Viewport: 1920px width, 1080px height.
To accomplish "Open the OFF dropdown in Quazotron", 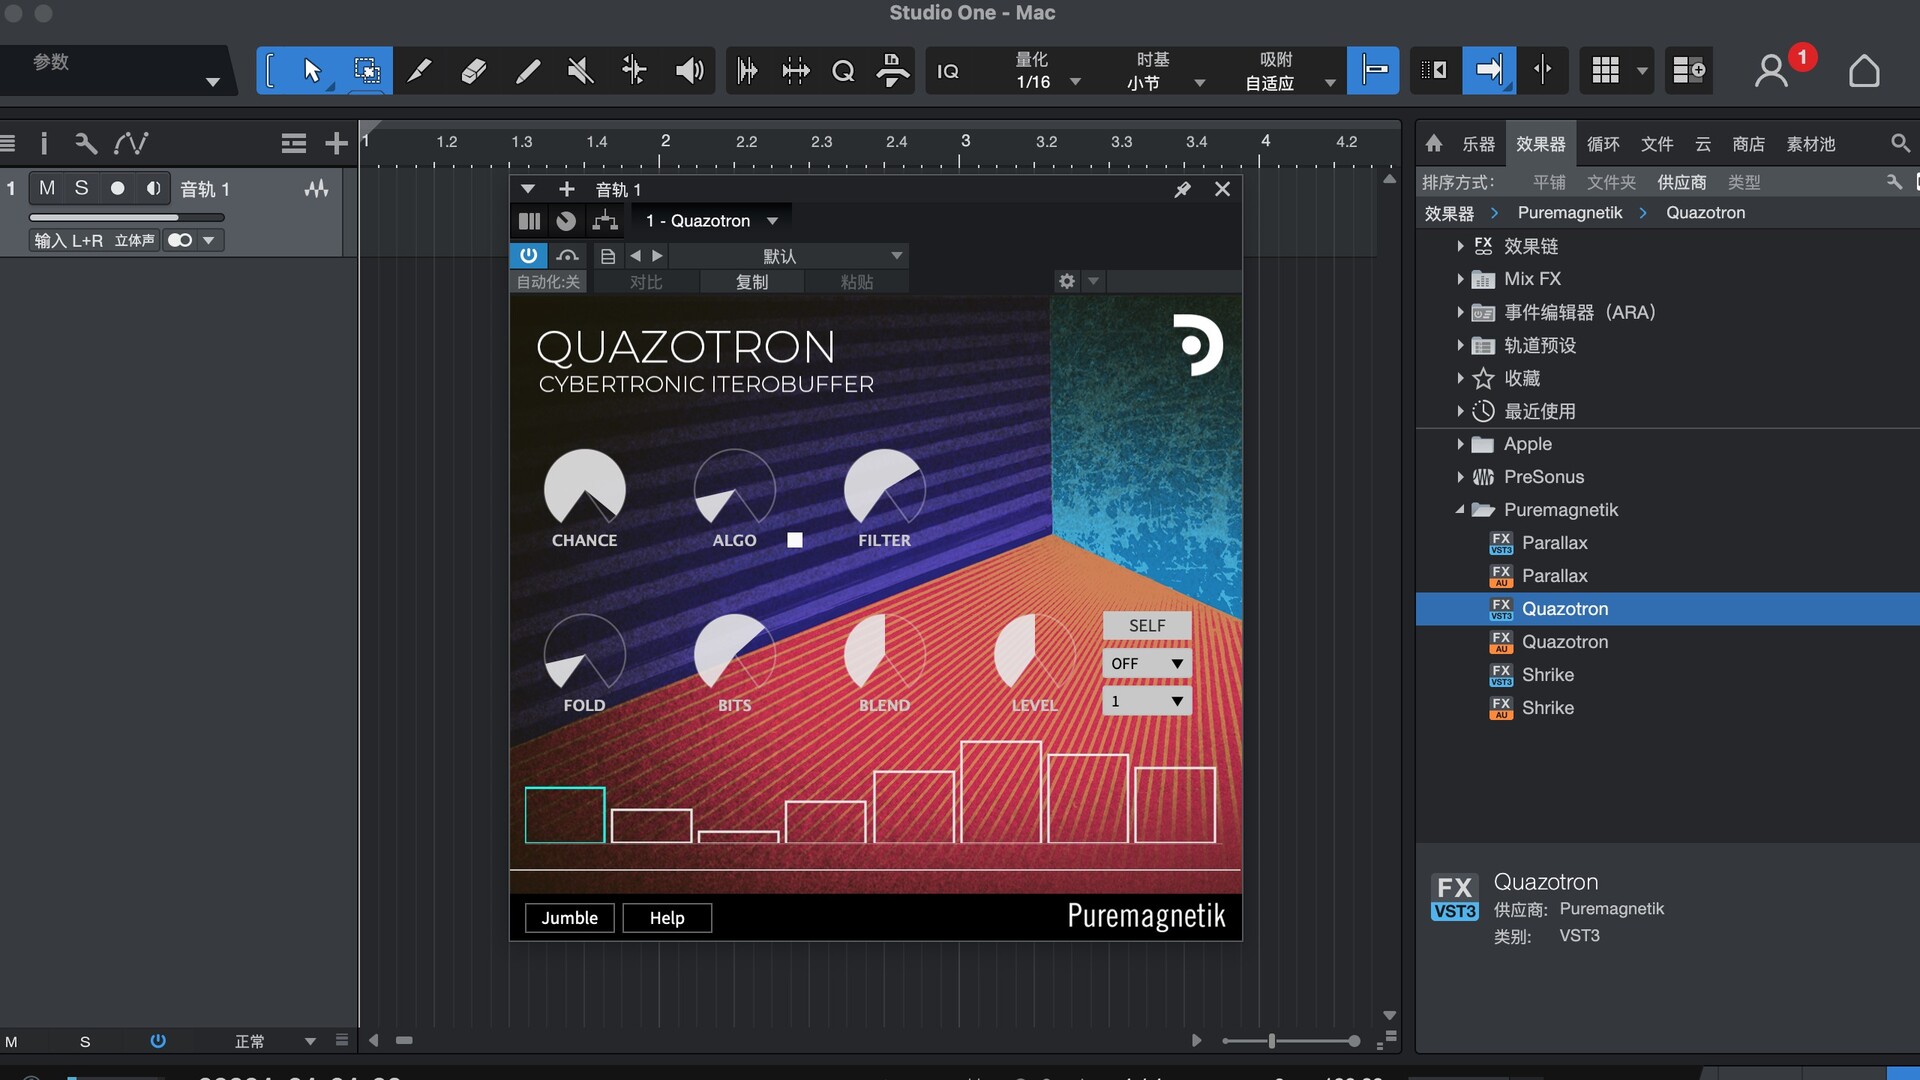I will [x=1147, y=663].
